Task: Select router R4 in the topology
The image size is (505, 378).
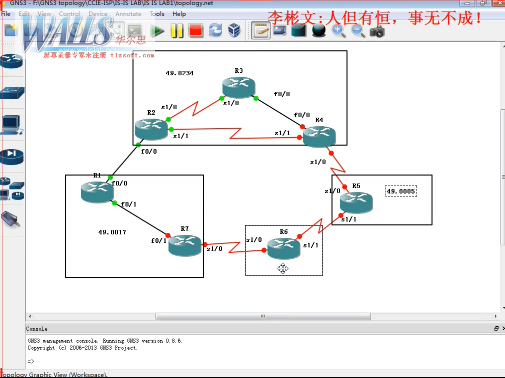Action: point(319,137)
